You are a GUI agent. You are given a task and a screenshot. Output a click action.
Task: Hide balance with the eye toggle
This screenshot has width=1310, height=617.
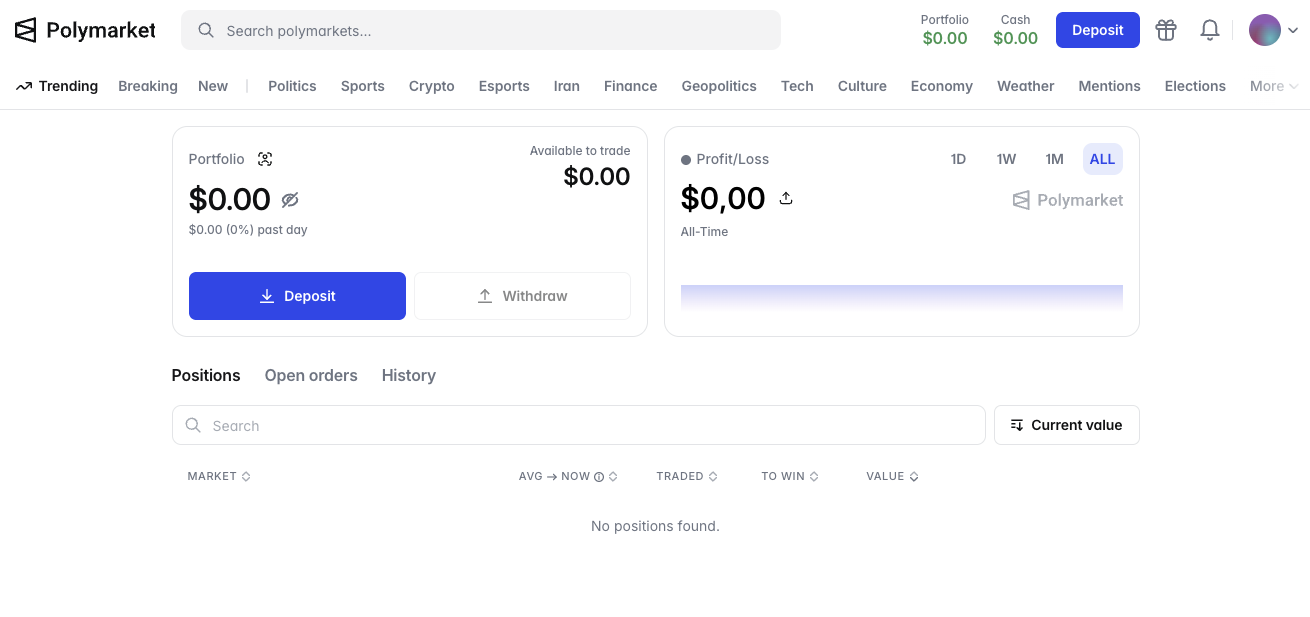[290, 200]
